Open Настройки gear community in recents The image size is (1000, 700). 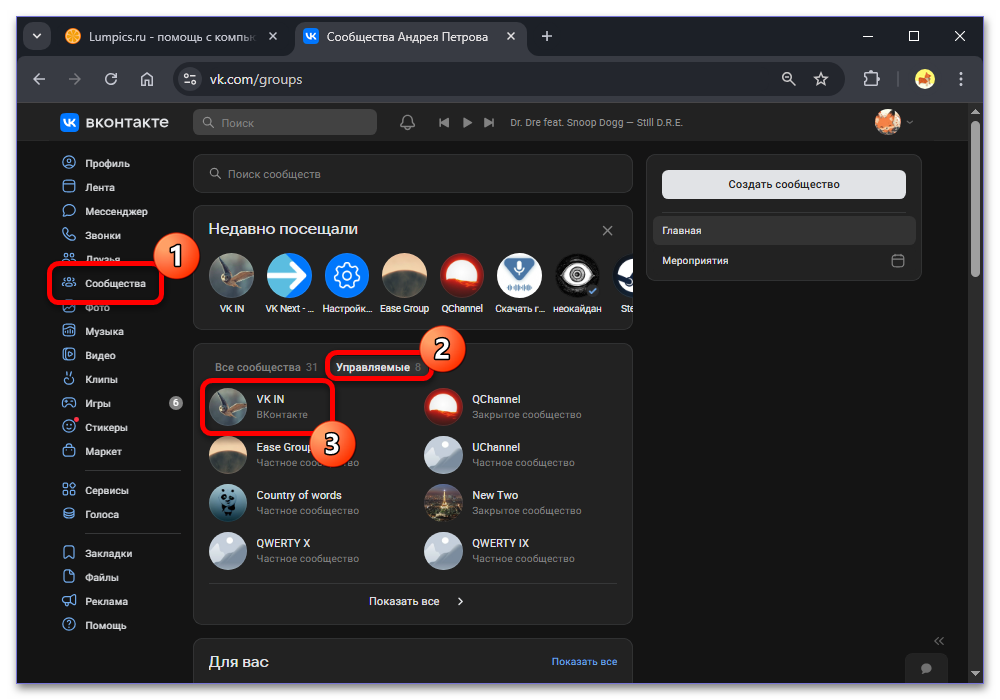[x=347, y=284]
